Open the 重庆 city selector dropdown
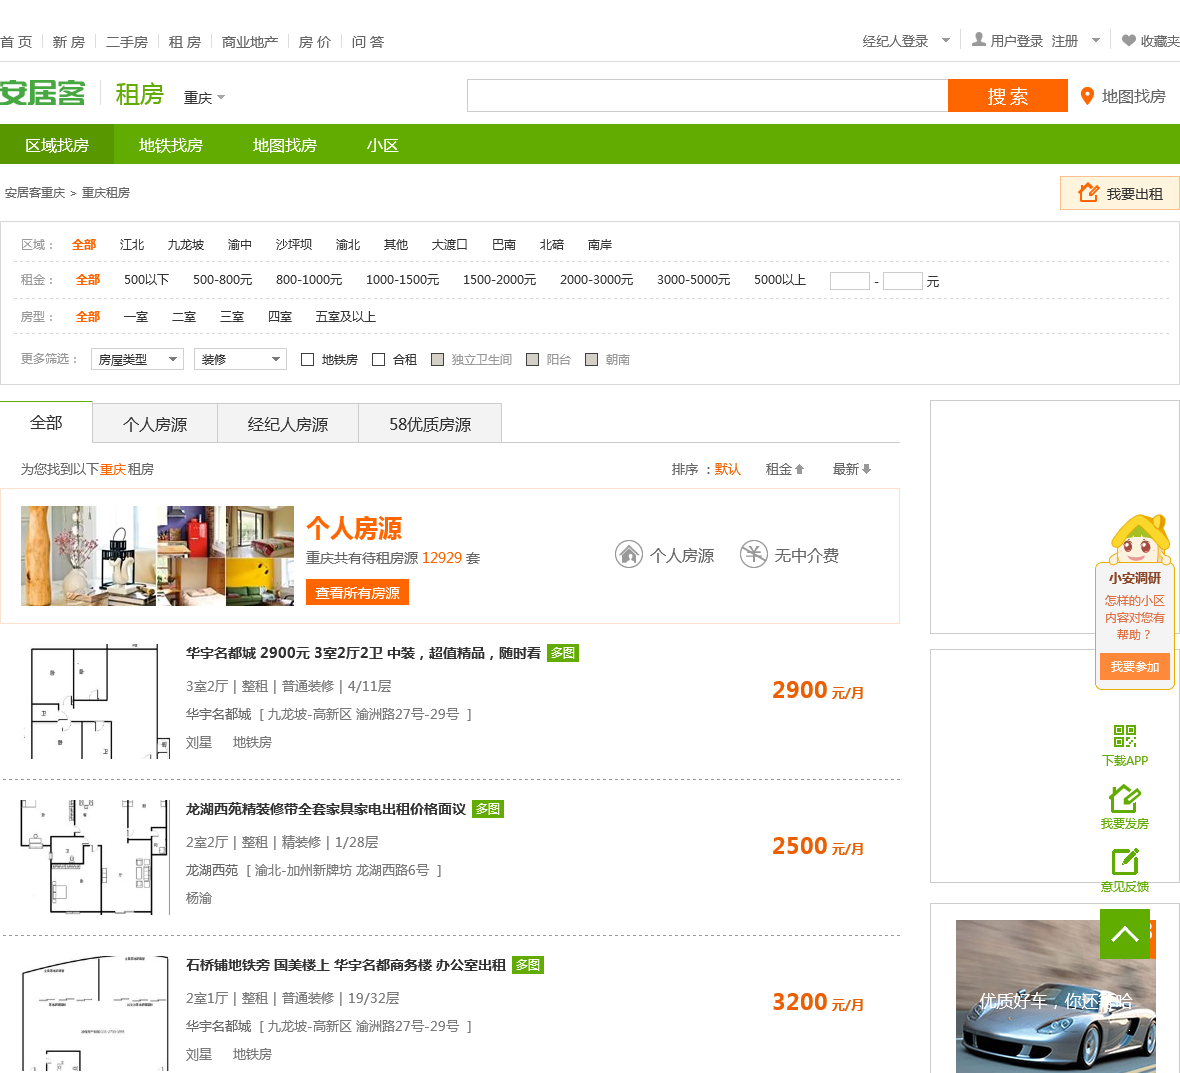1180x1073 pixels. pos(204,98)
